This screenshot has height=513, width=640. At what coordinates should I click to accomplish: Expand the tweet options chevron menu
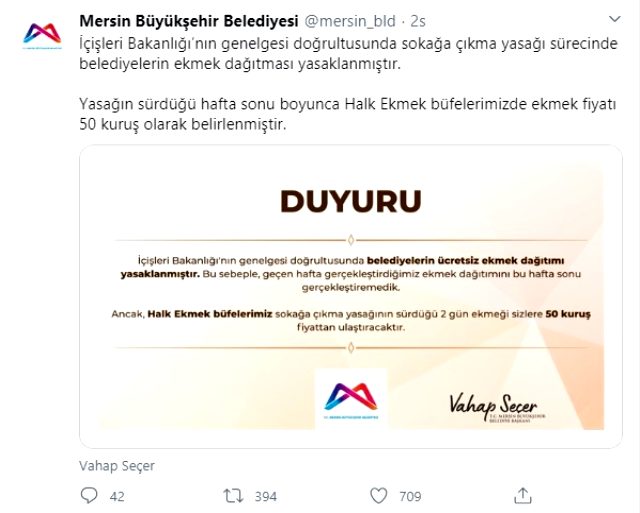[615, 19]
